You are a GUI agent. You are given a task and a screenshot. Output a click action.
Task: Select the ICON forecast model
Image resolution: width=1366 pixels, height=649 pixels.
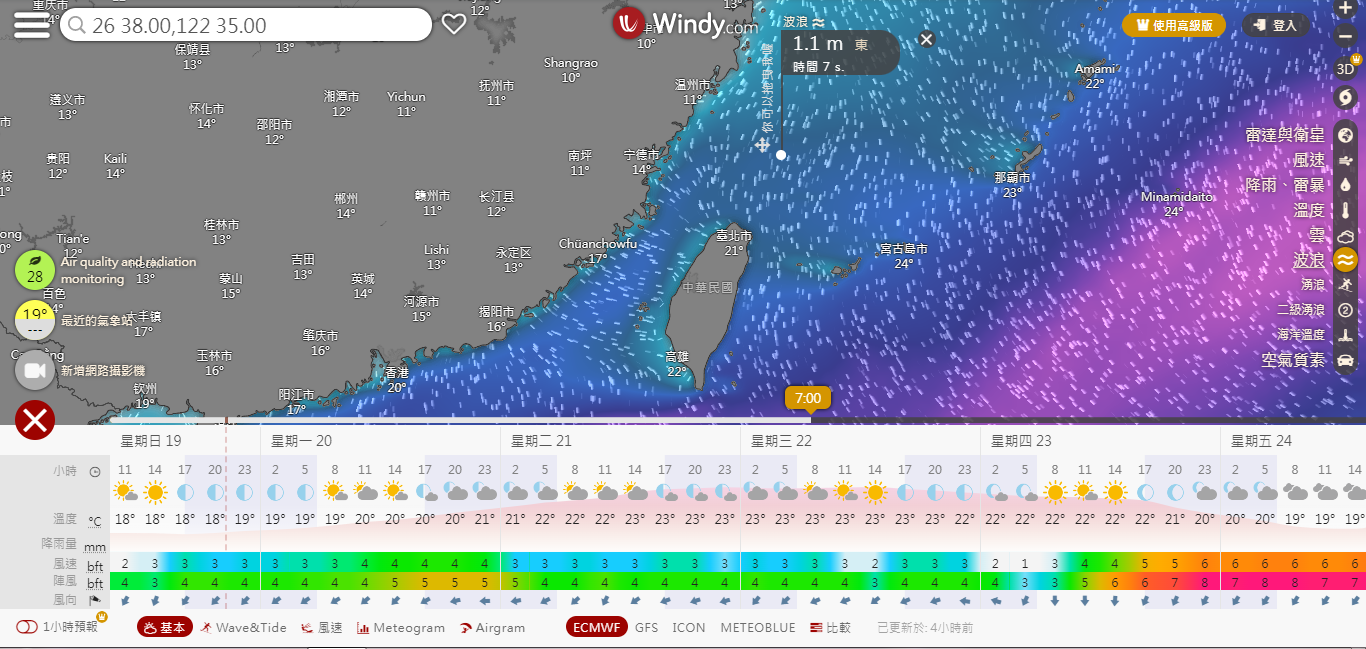coord(688,627)
